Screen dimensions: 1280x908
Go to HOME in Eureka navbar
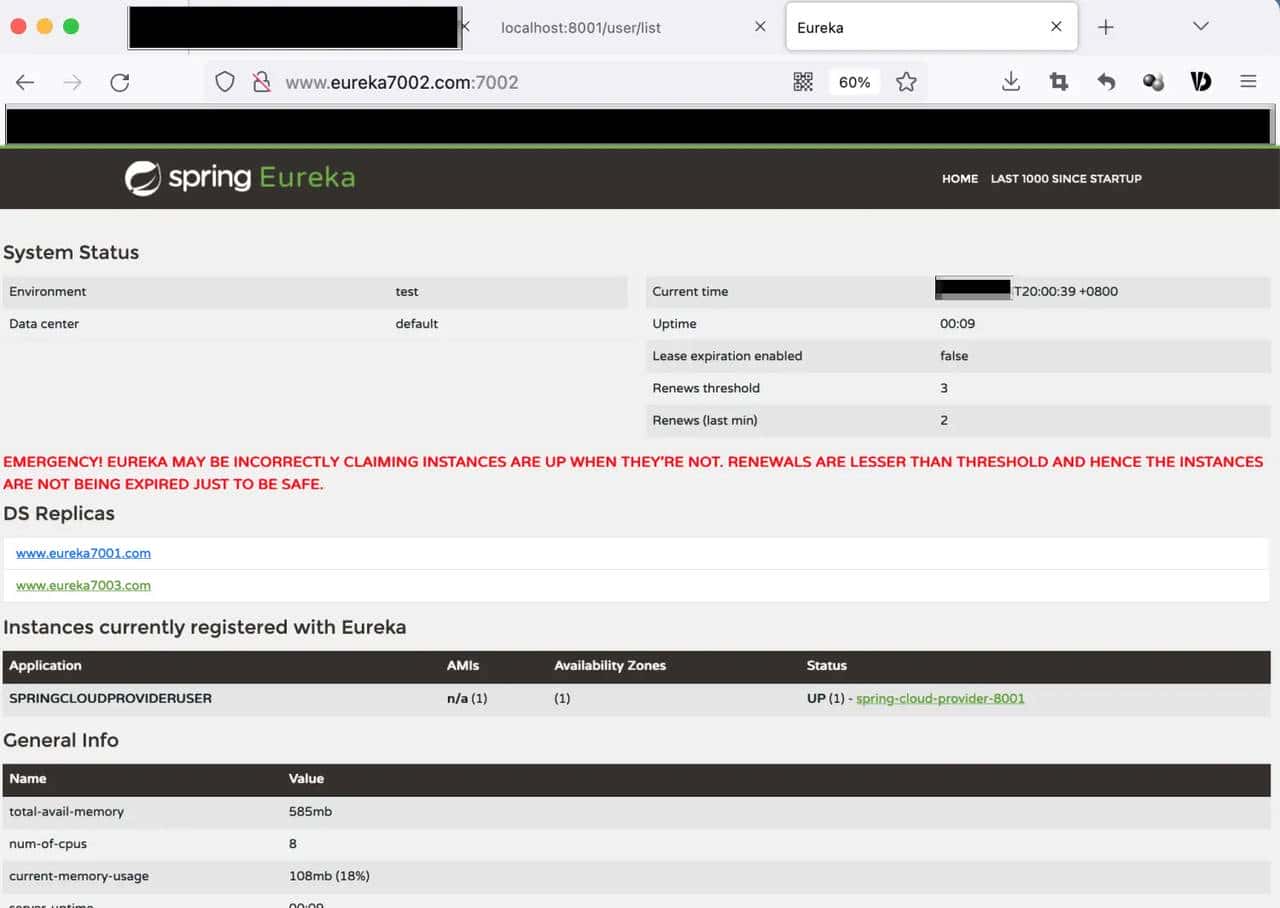(959, 179)
